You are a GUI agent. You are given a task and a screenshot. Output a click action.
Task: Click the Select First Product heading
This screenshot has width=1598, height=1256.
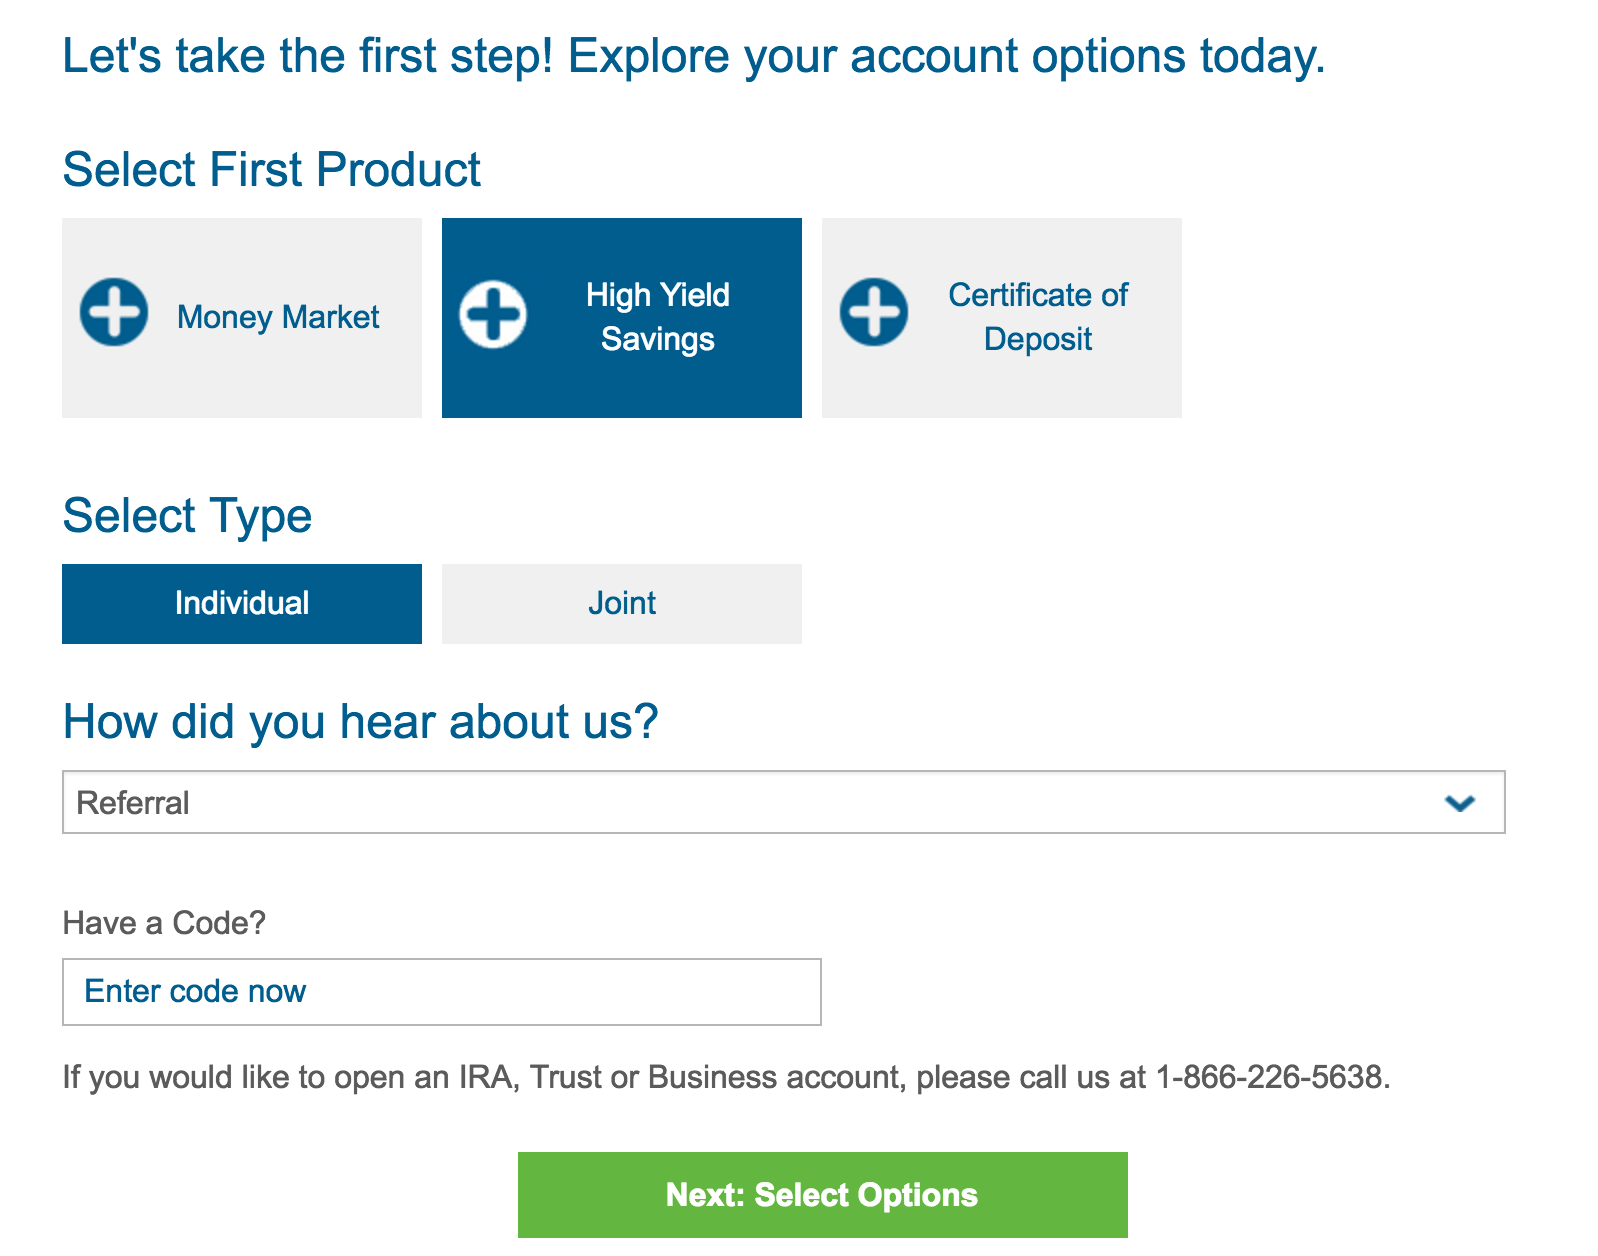click(x=271, y=169)
